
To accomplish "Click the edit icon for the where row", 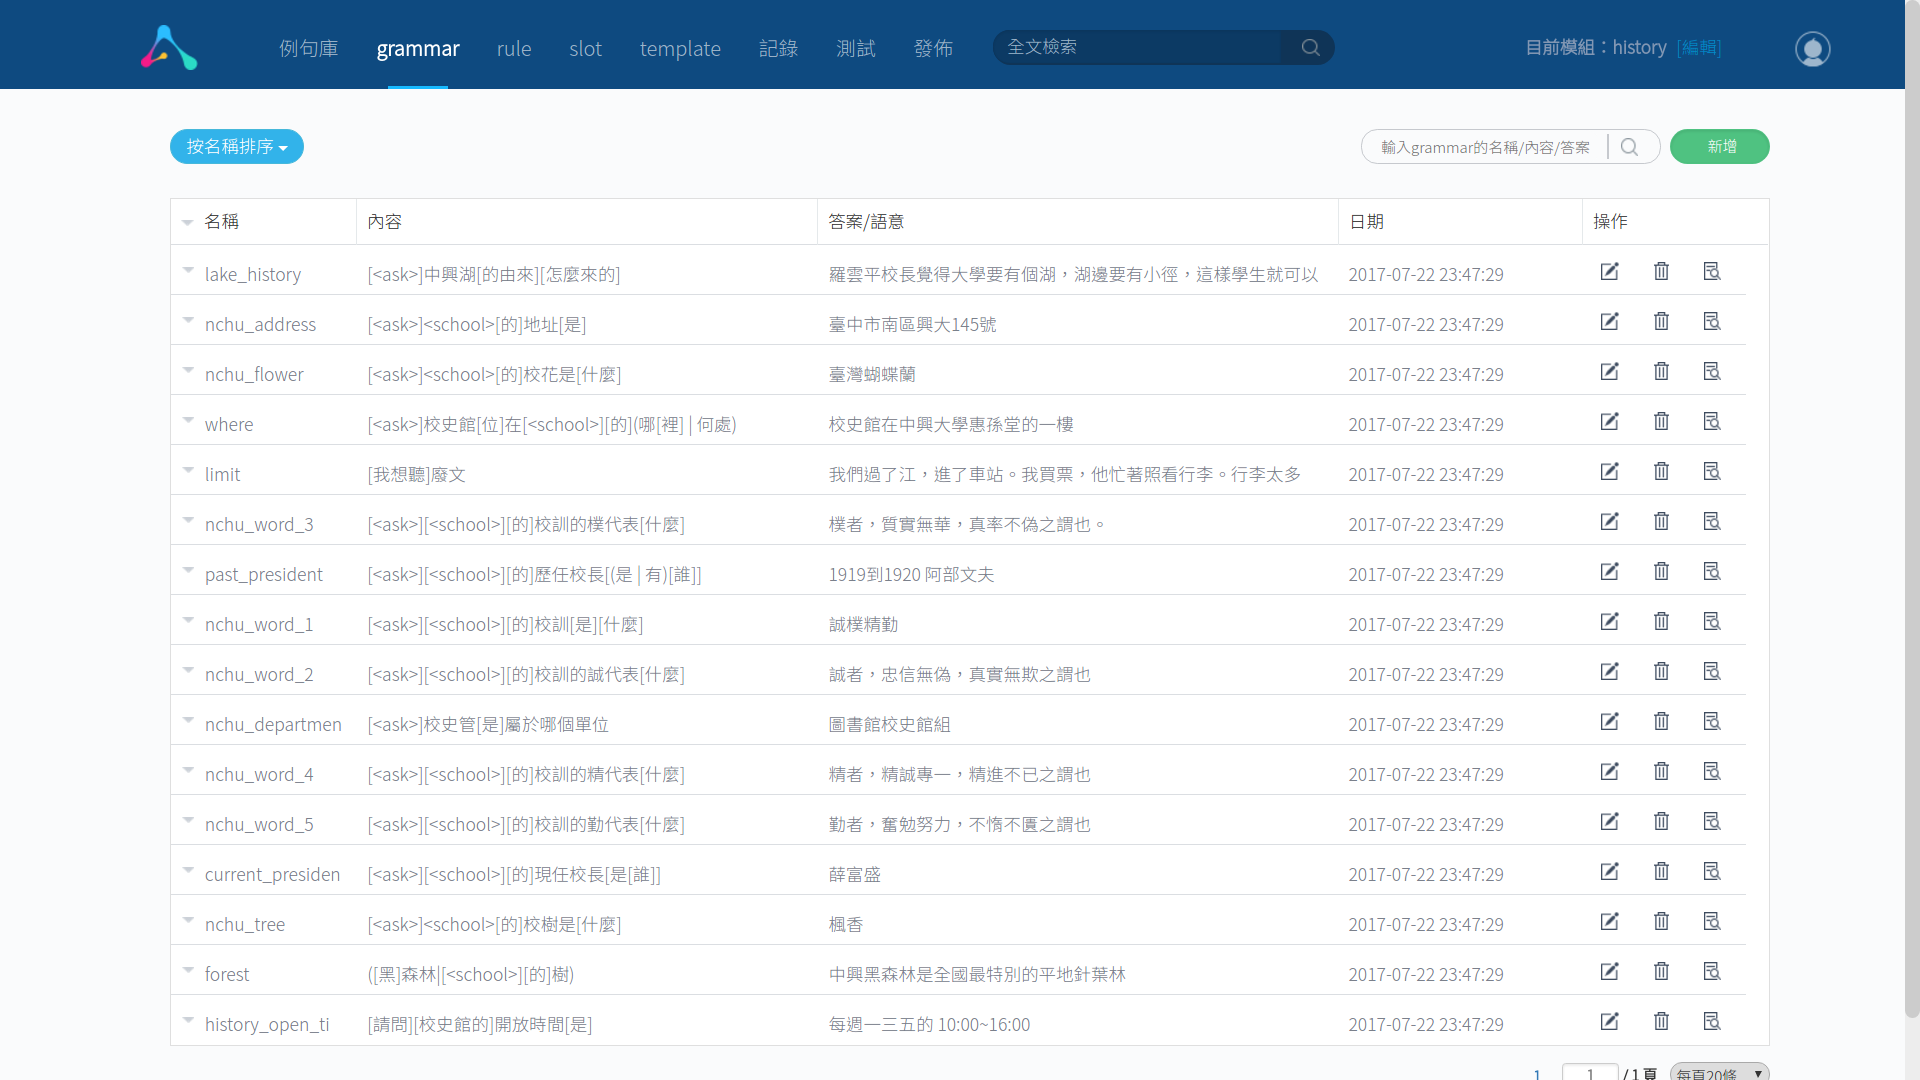I will 1609,422.
